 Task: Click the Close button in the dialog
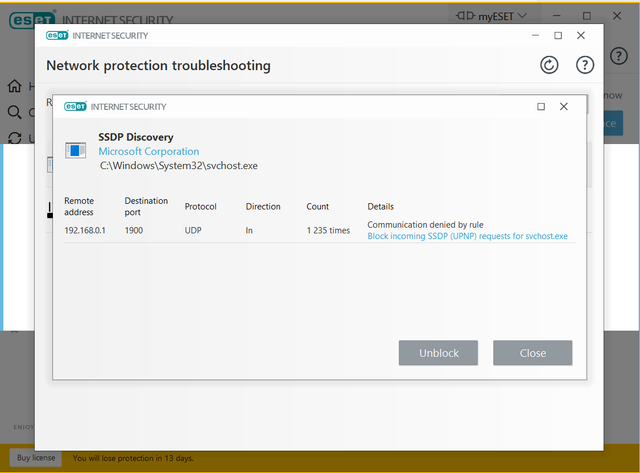533,353
